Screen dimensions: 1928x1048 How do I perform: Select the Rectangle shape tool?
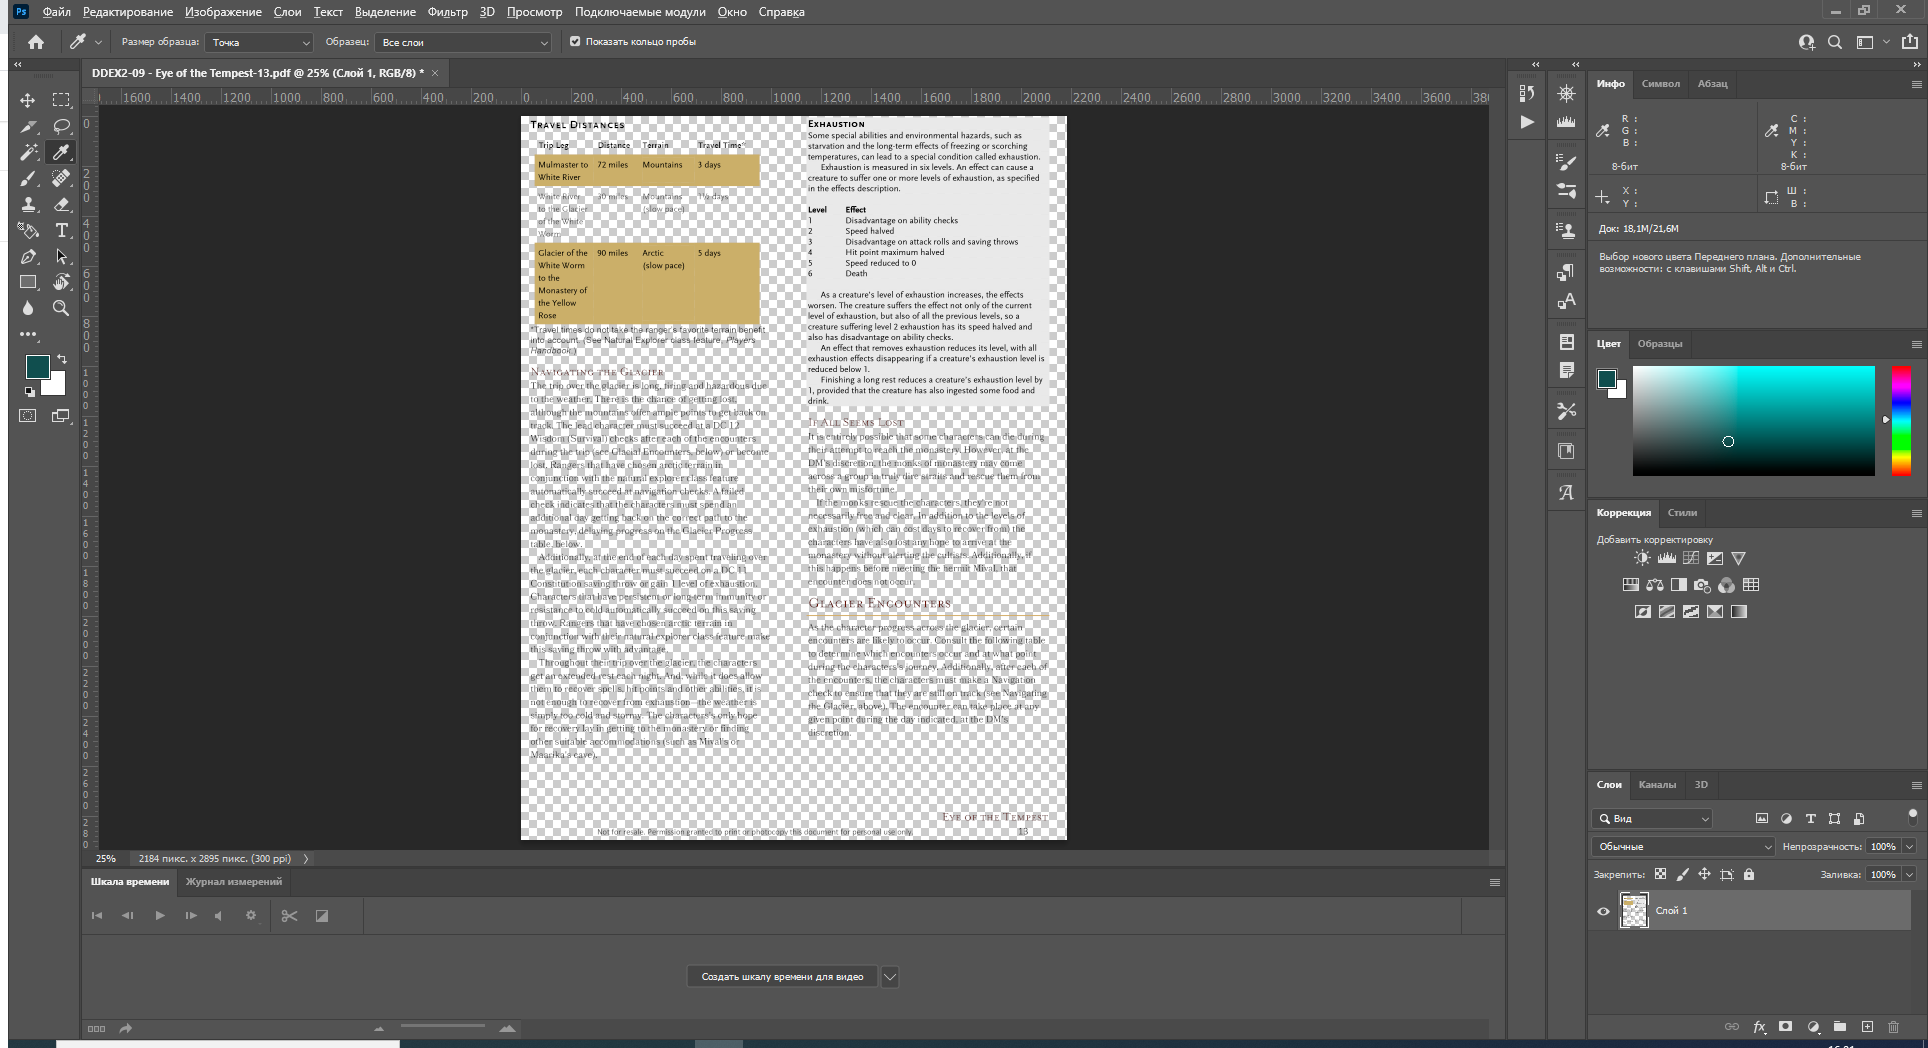click(28, 282)
